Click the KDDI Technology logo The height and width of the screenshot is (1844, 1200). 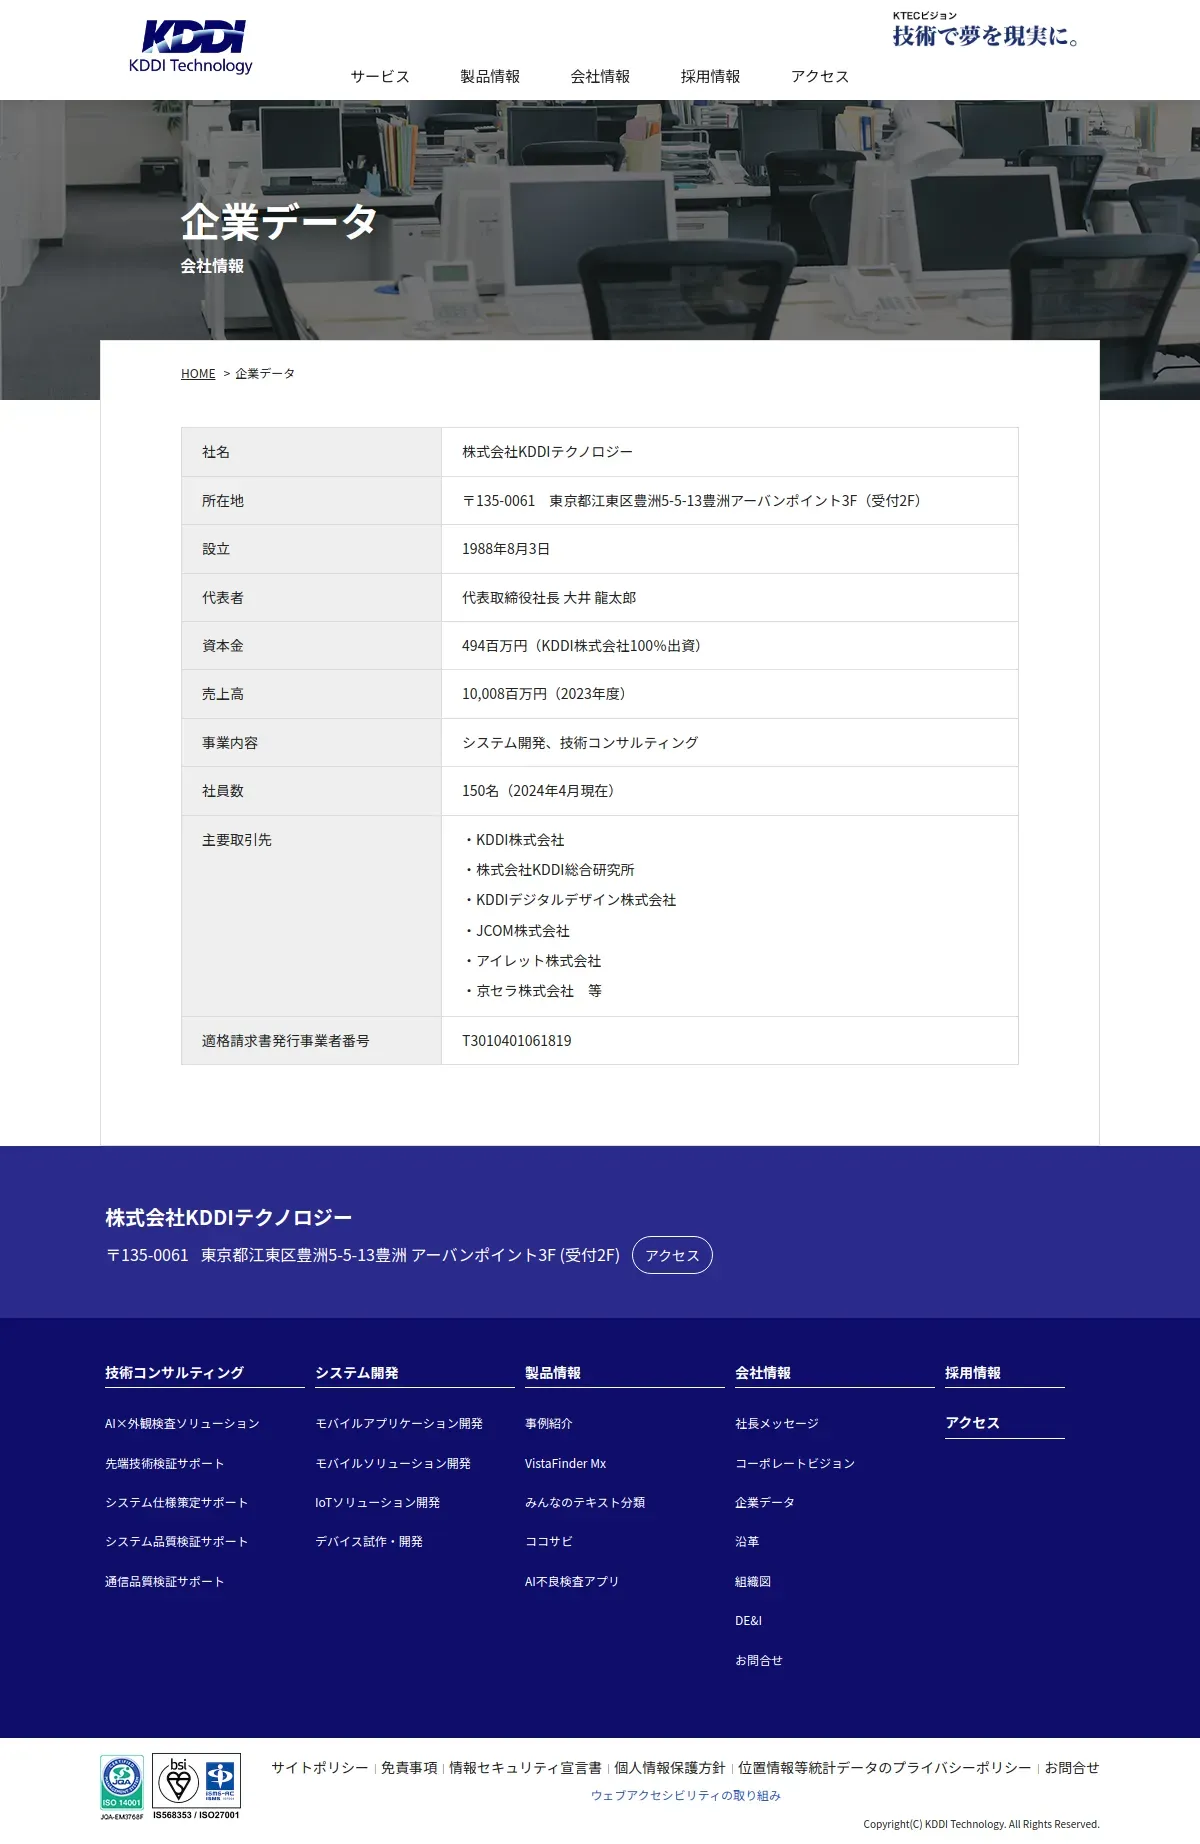pyautogui.click(x=190, y=47)
